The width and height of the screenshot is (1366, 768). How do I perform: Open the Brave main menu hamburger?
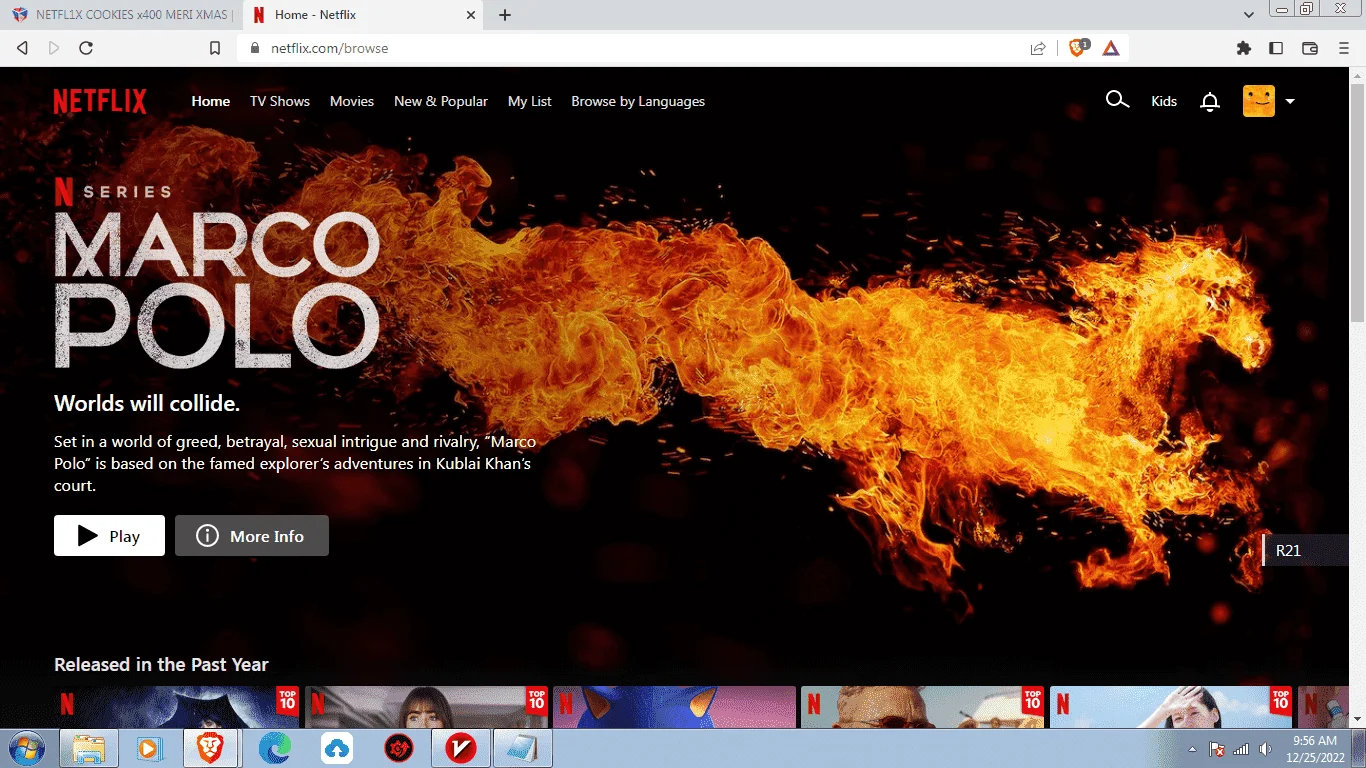(1344, 48)
